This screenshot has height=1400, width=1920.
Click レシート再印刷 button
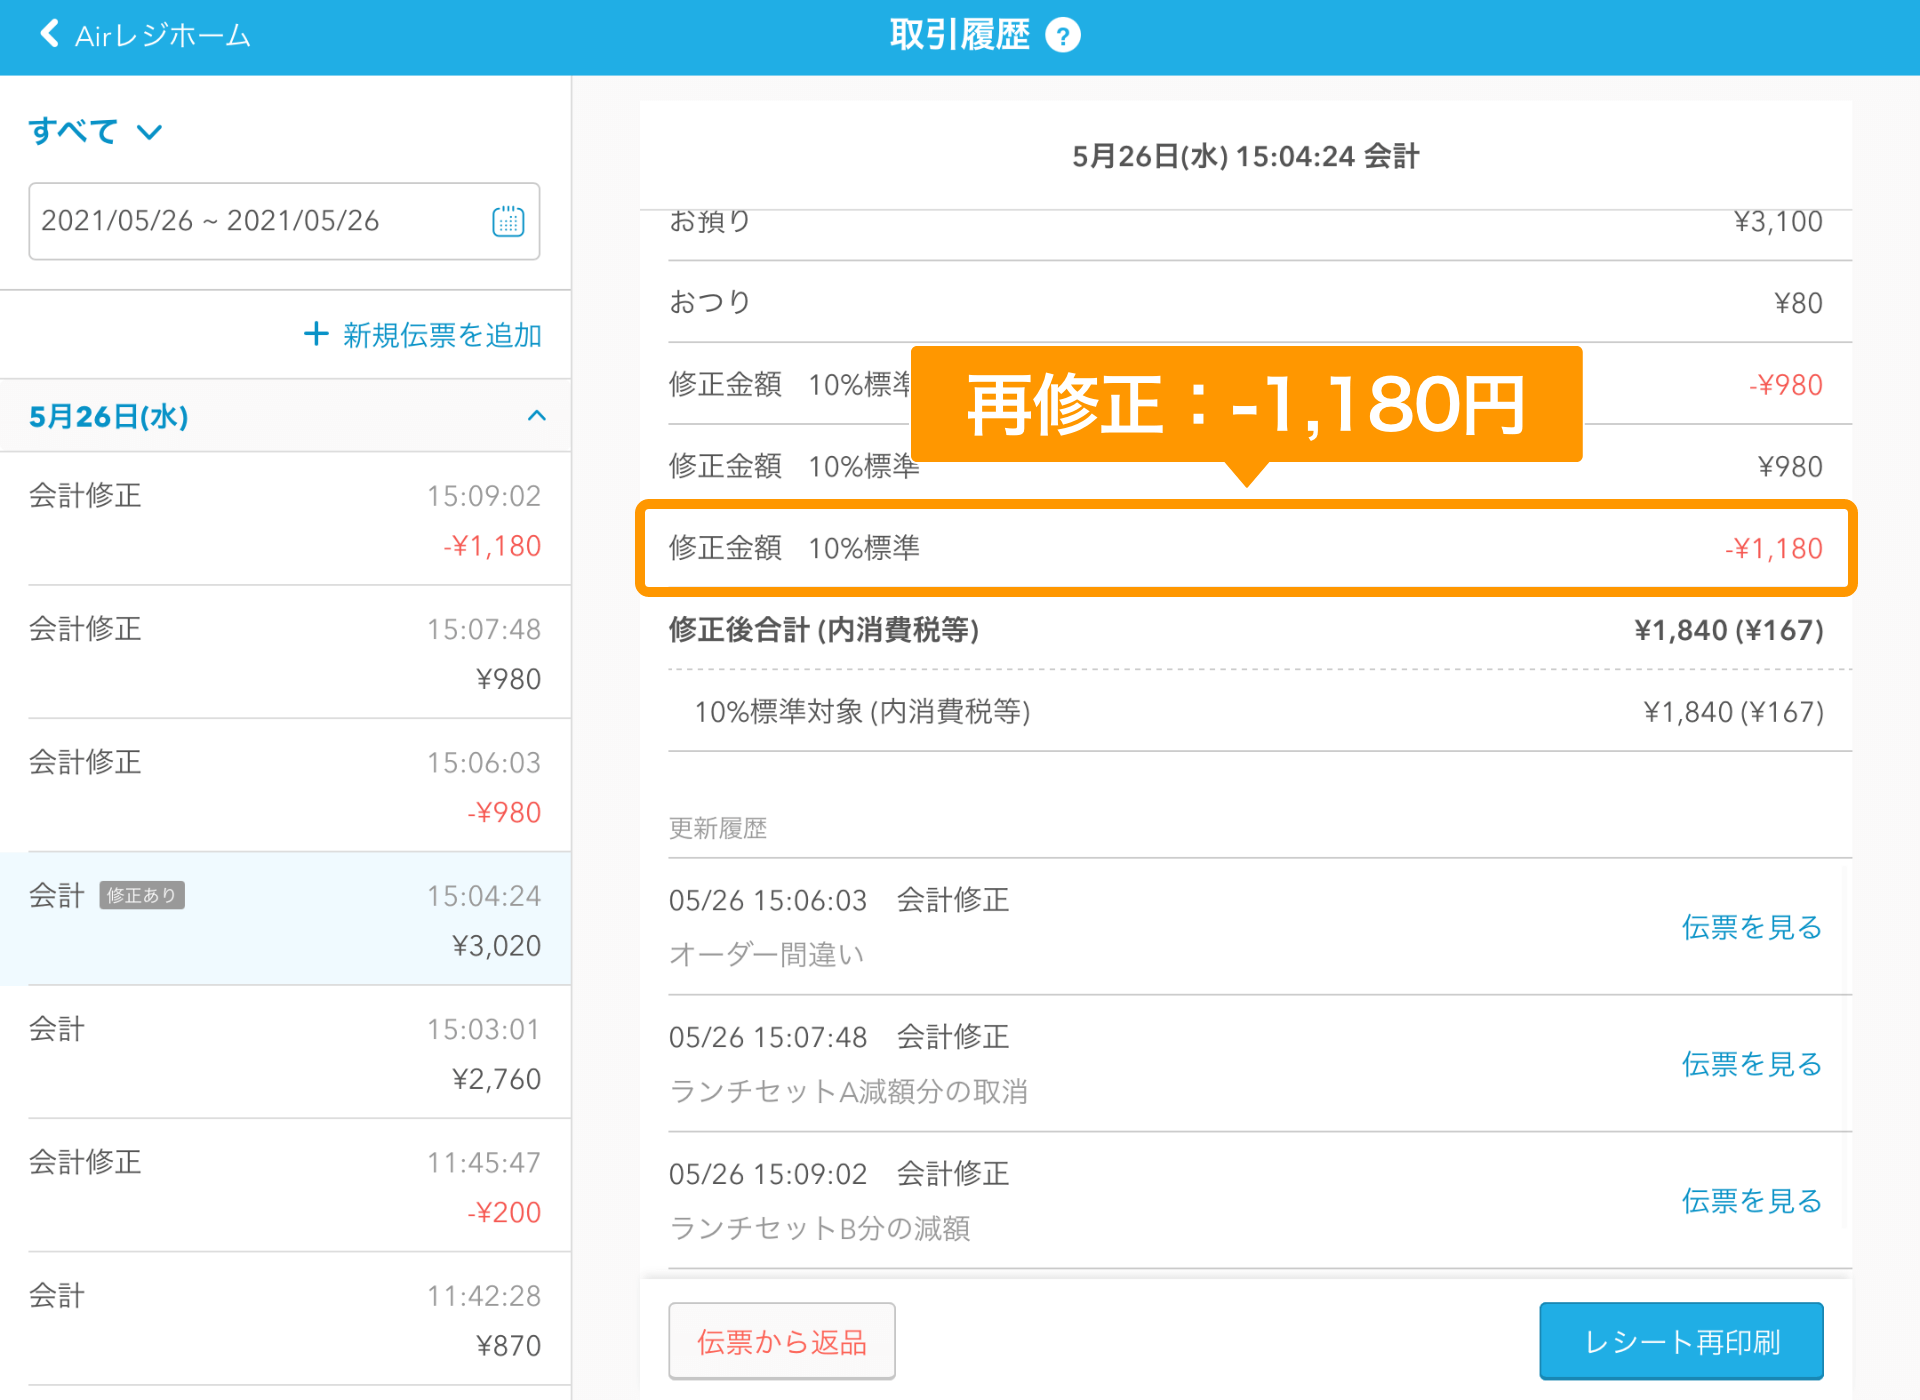[1682, 1341]
